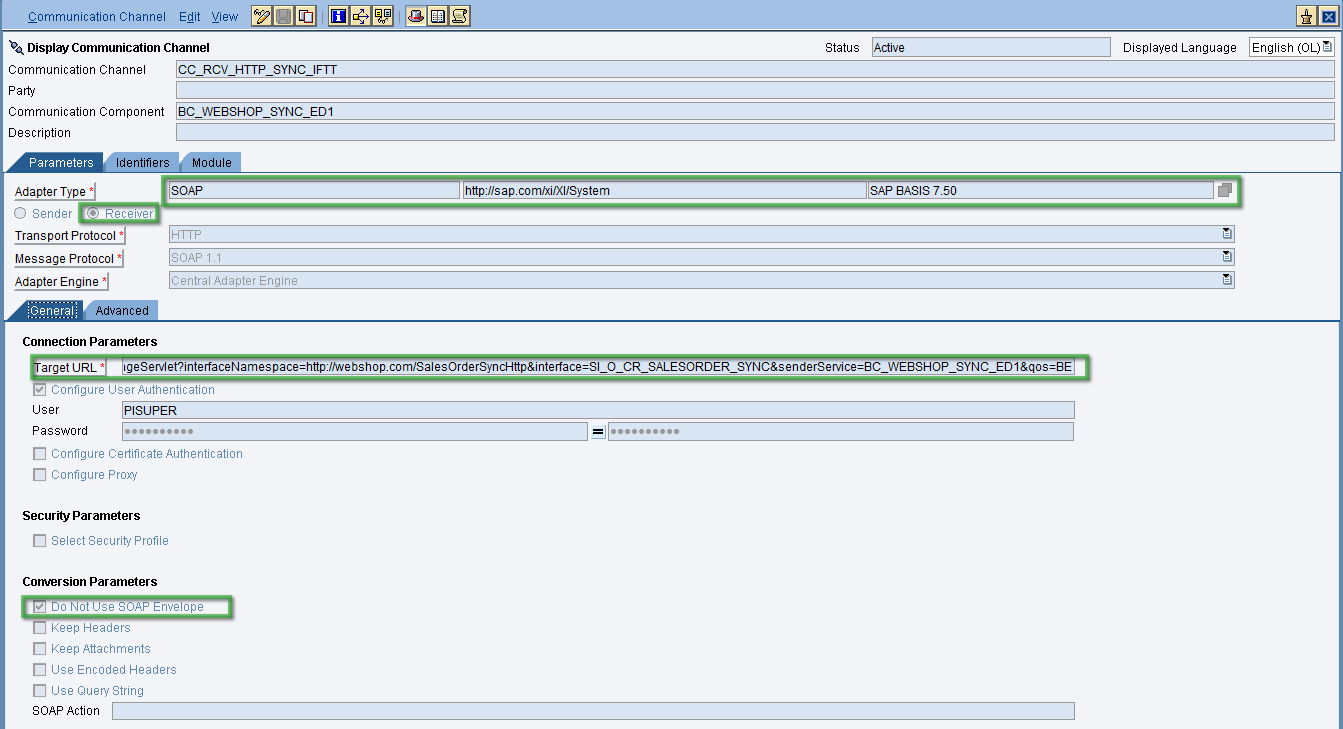This screenshot has width=1343, height=729.
Task: Switch to the Advanced tab
Action: (121, 311)
